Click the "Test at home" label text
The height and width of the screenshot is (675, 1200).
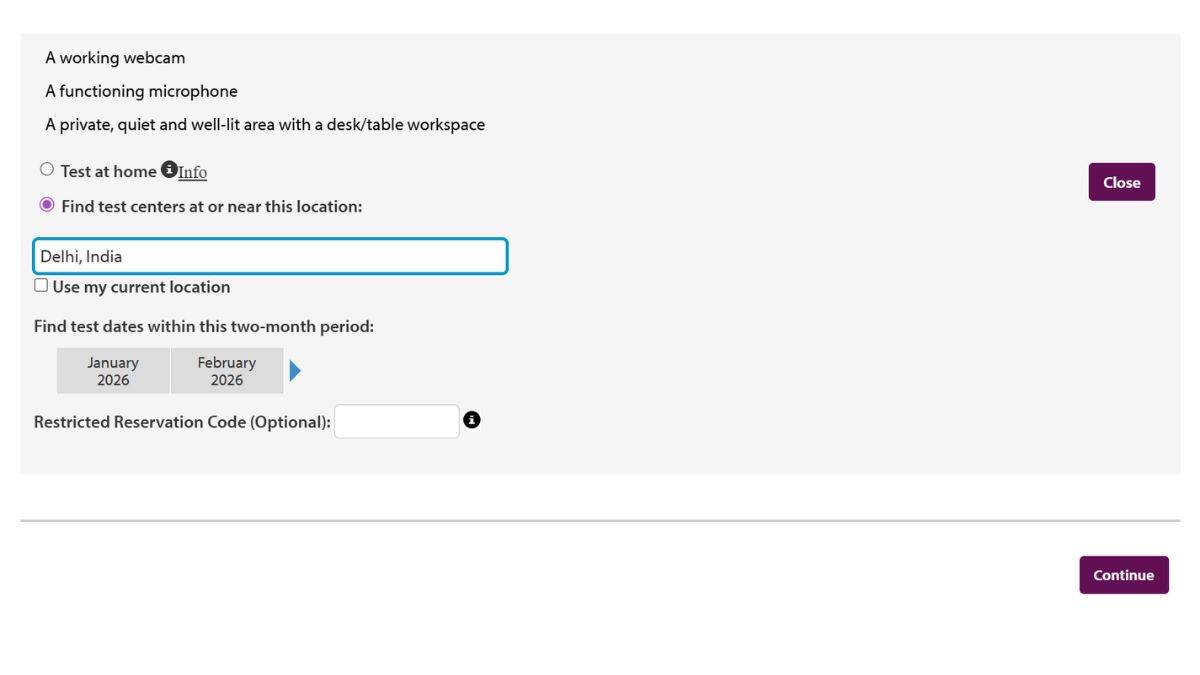[108, 171]
